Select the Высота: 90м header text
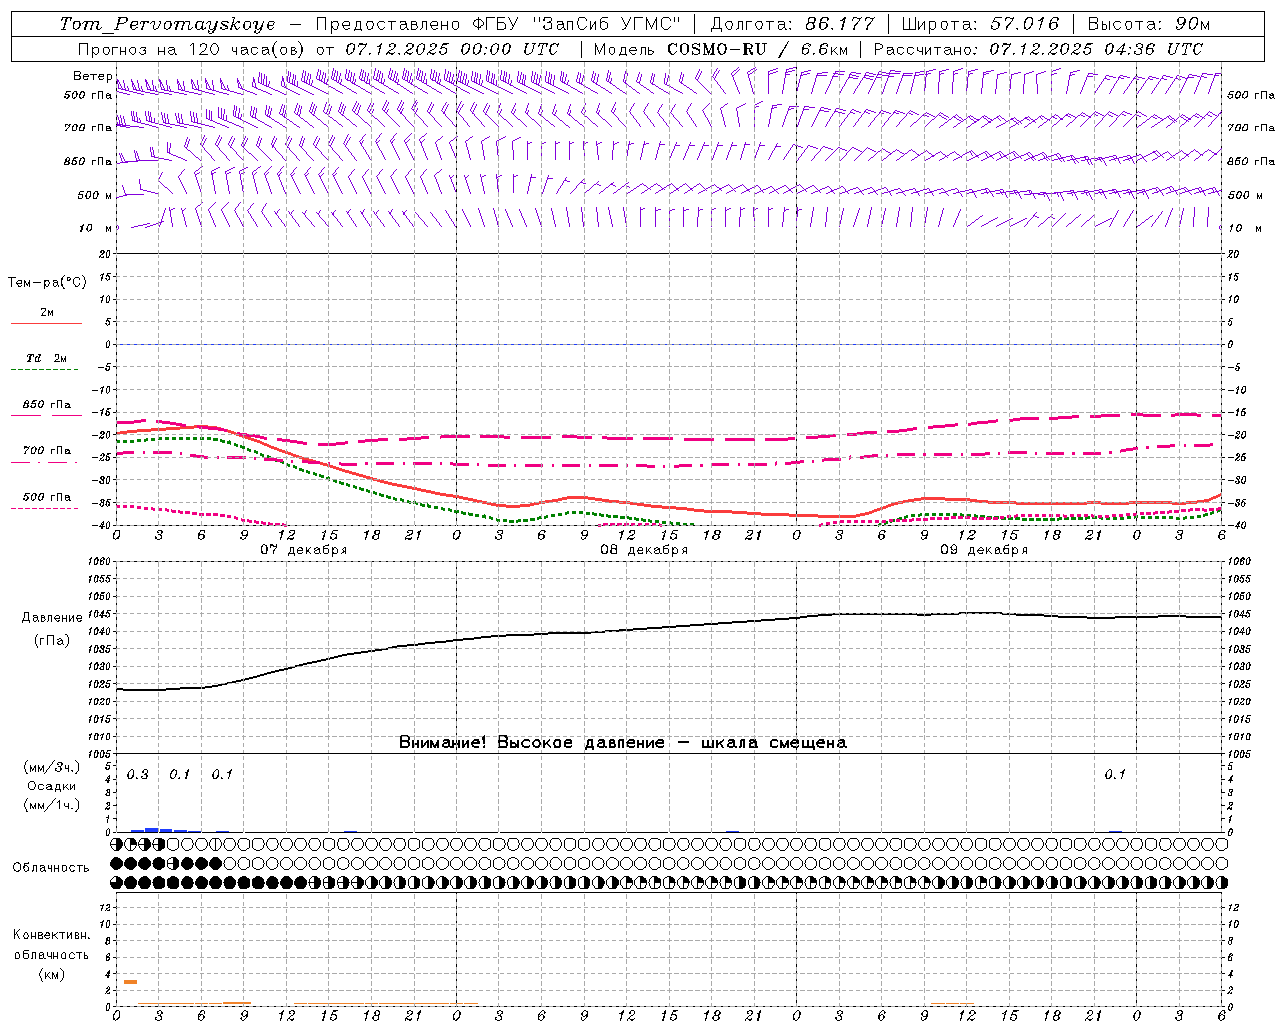 (x=1148, y=24)
